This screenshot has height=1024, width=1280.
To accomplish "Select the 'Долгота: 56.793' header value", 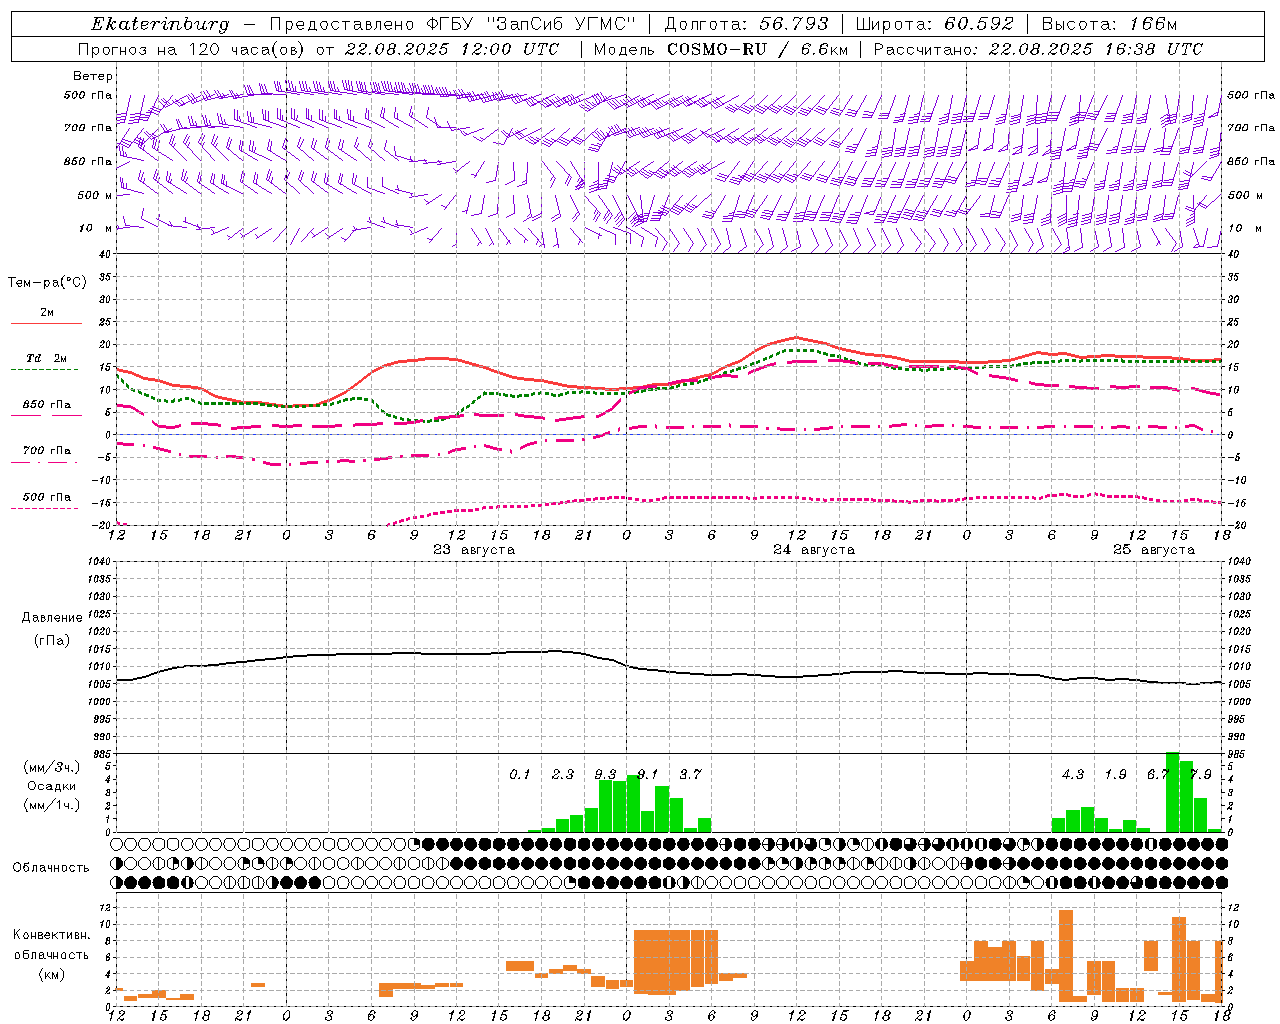I will [746, 24].
